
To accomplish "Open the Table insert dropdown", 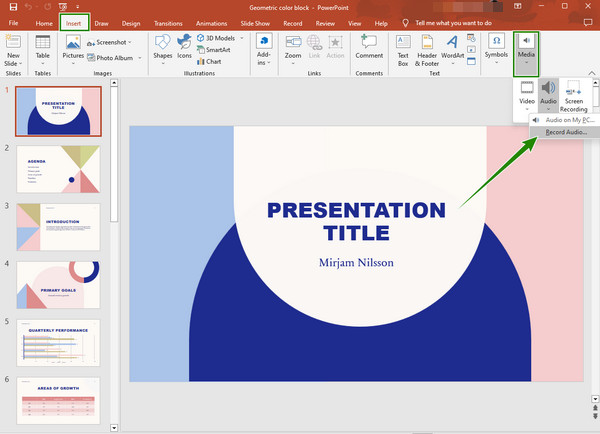I will (42, 51).
